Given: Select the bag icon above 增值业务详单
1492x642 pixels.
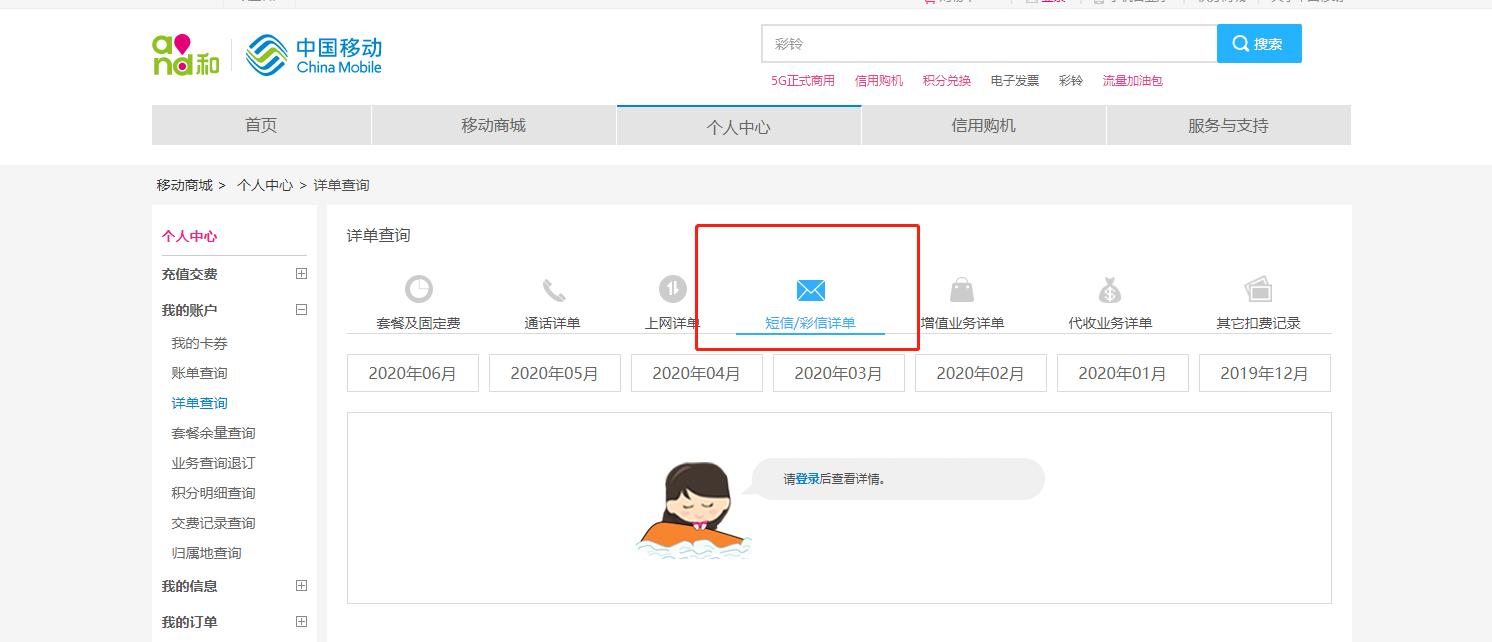Looking at the screenshot, I should coord(963,289).
